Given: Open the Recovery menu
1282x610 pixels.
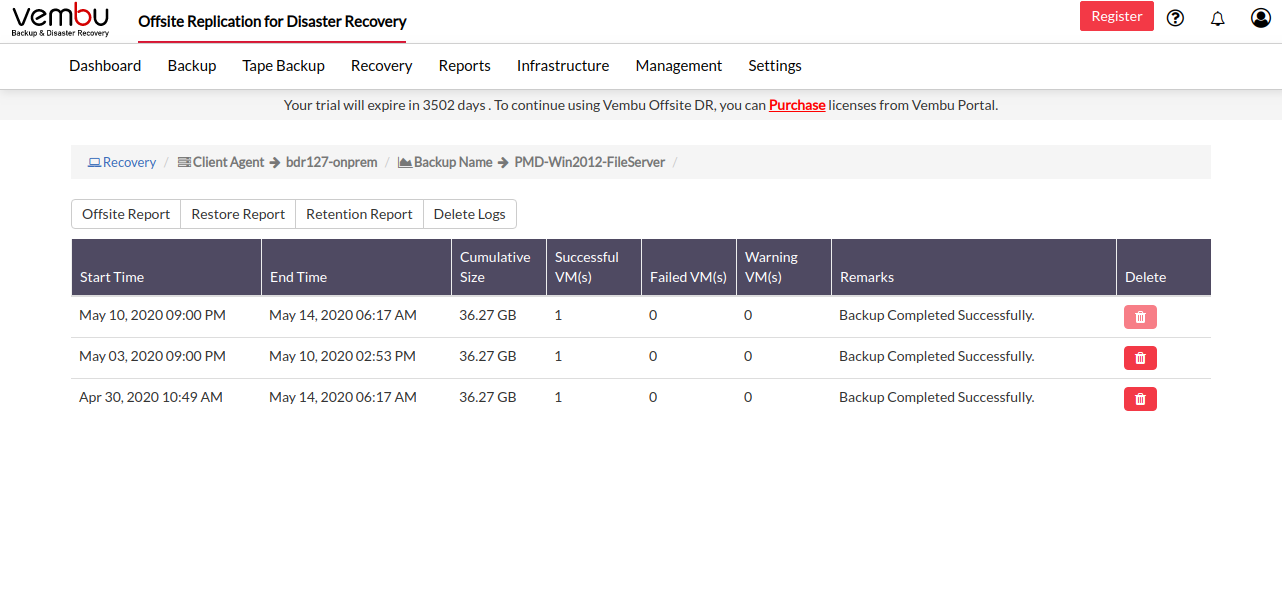Looking at the screenshot, I should click(x=381, y=66).
